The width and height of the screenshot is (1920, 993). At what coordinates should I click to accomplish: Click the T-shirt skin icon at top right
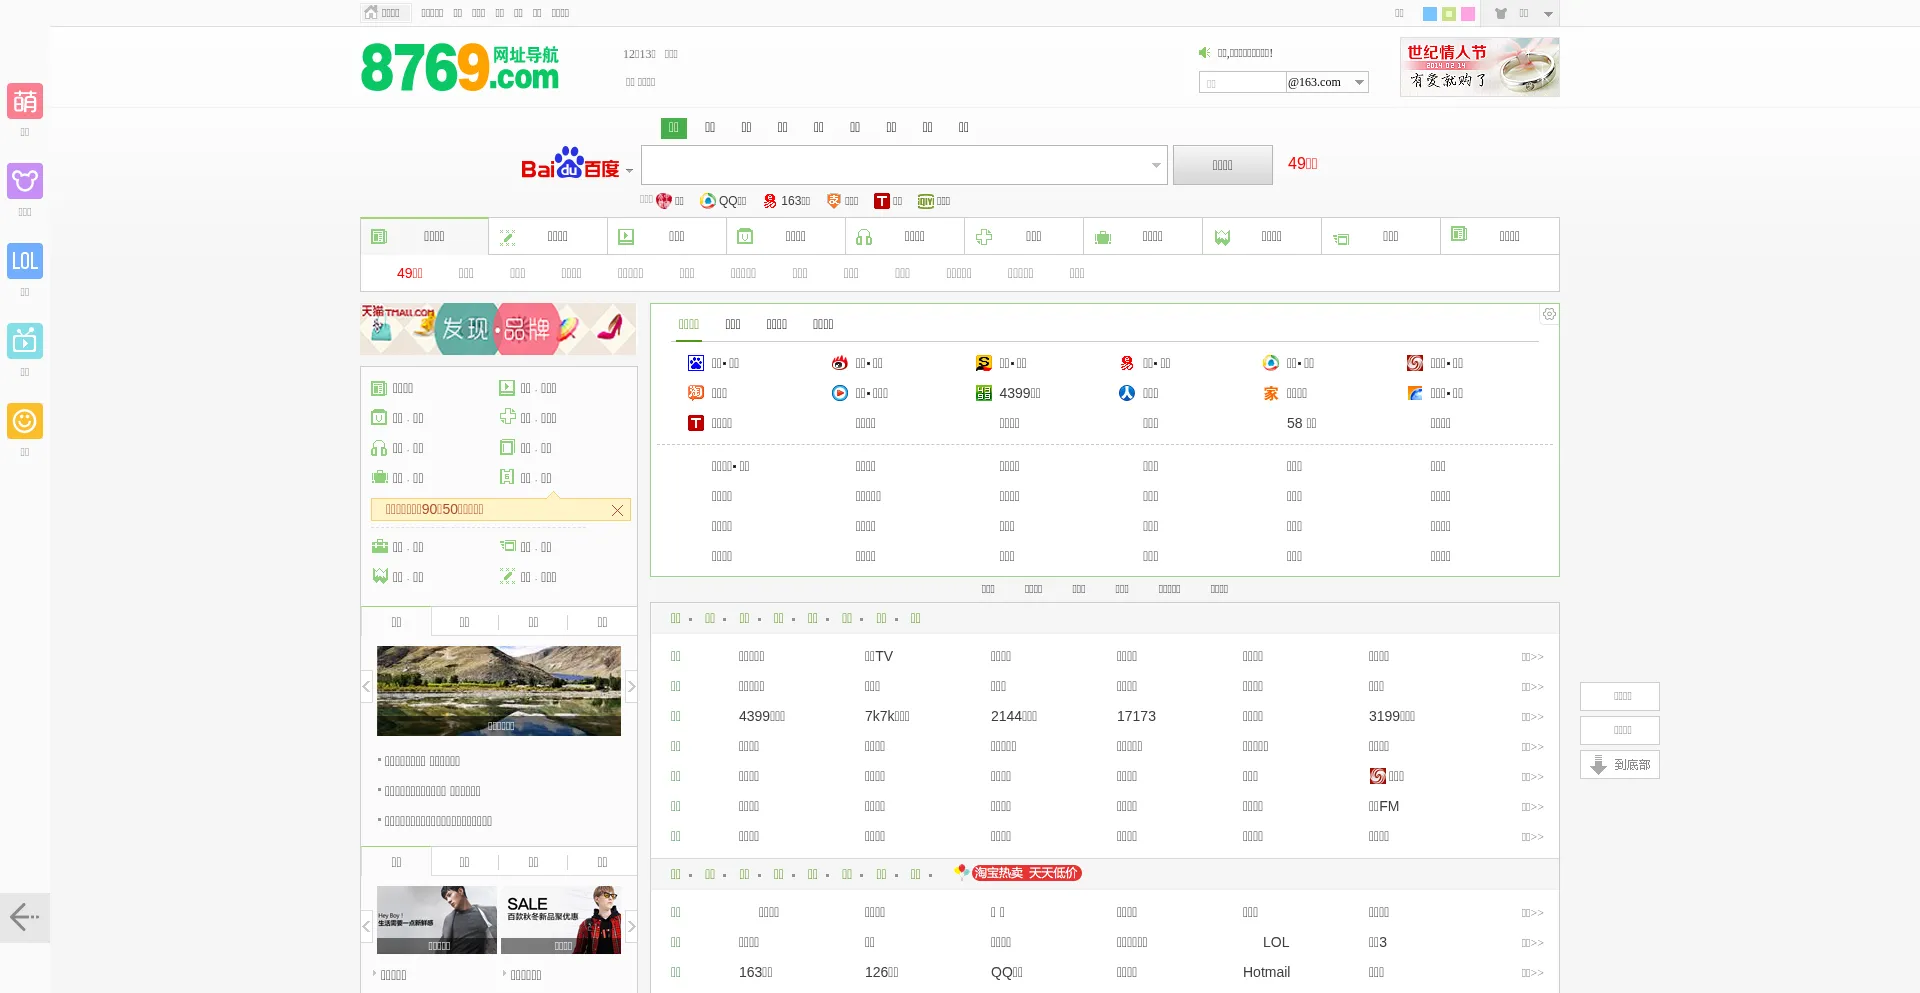click(1501, 14)
